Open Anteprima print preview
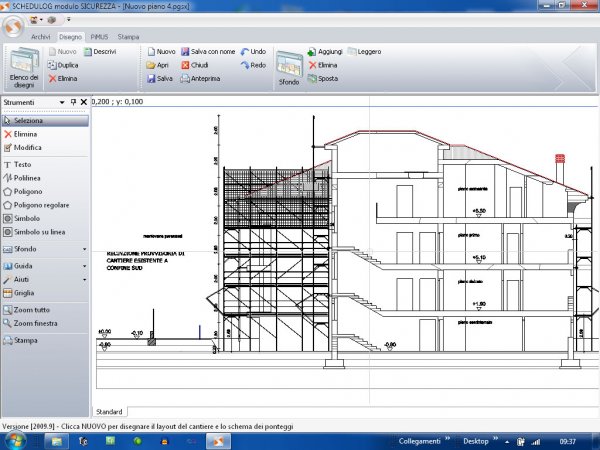Image resolution: width=600 pixels, height=450 pixels. coord(205,78)
